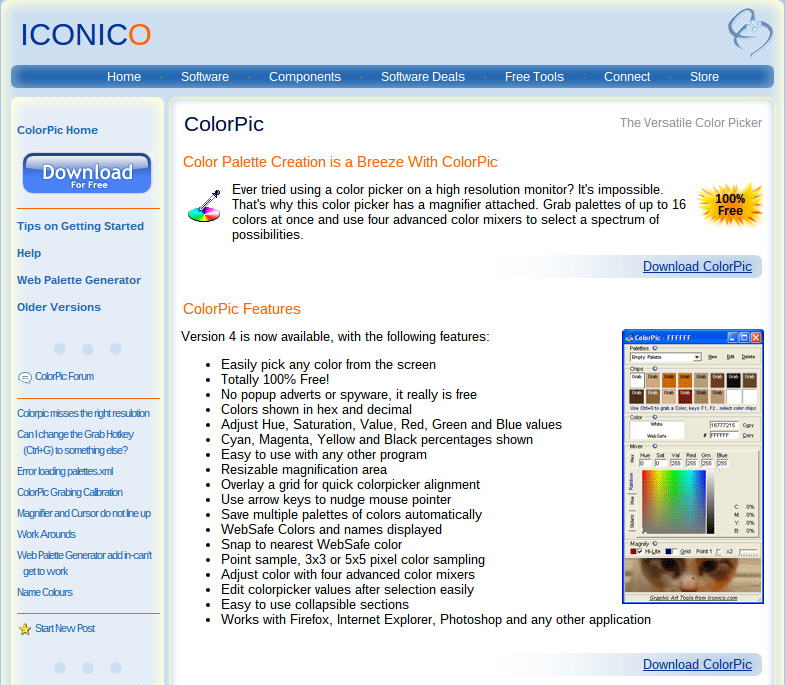Click Start New Post link
Screen dimensions: 785x685
(65, 629)
